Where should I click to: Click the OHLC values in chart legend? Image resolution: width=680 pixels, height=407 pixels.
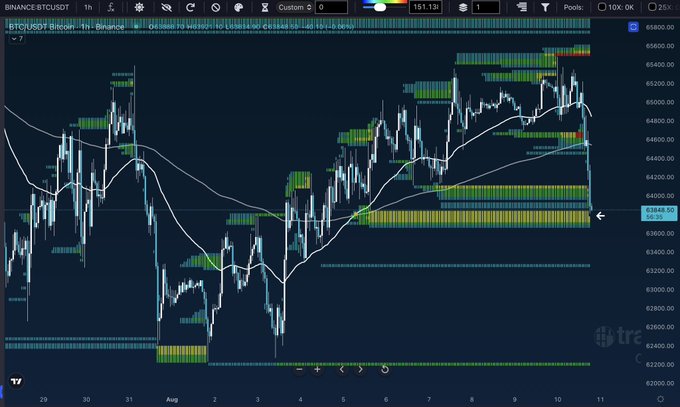251,27
